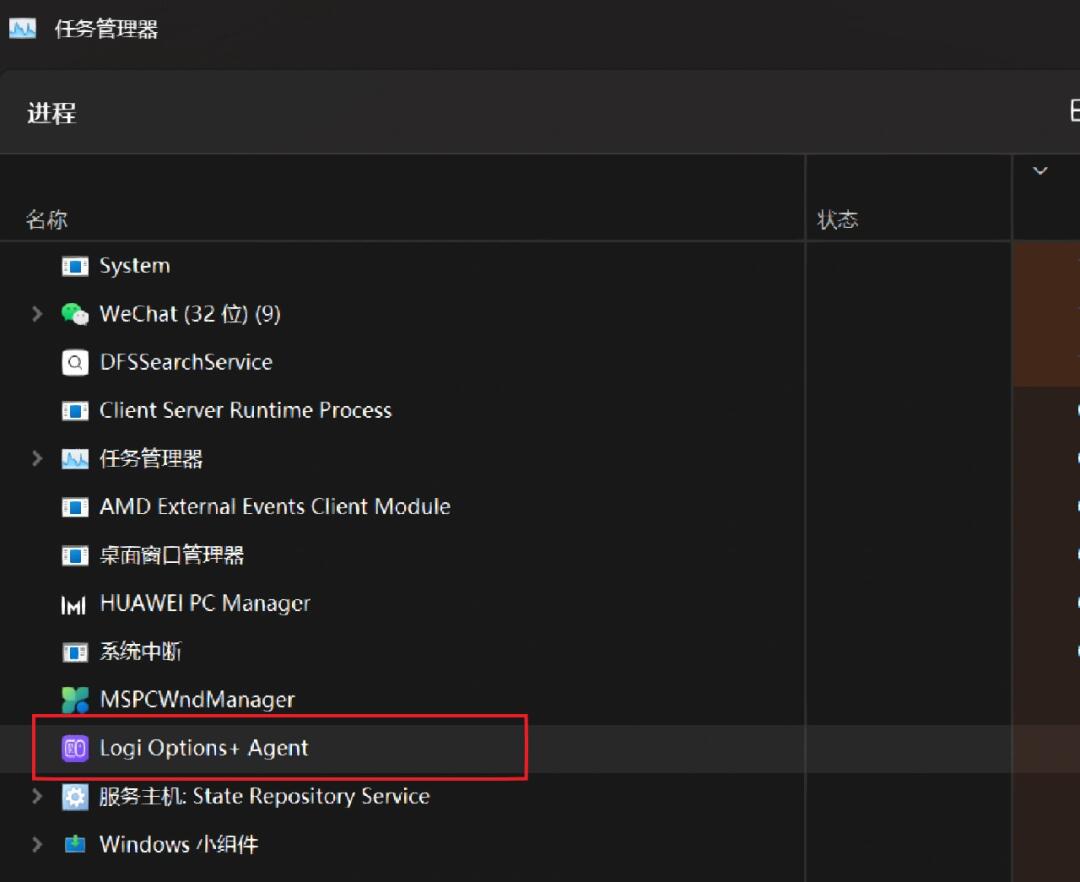Select the Client Server Runtime Process name
The width and height of the screenshot is (1080, 882).
point(246,410)
